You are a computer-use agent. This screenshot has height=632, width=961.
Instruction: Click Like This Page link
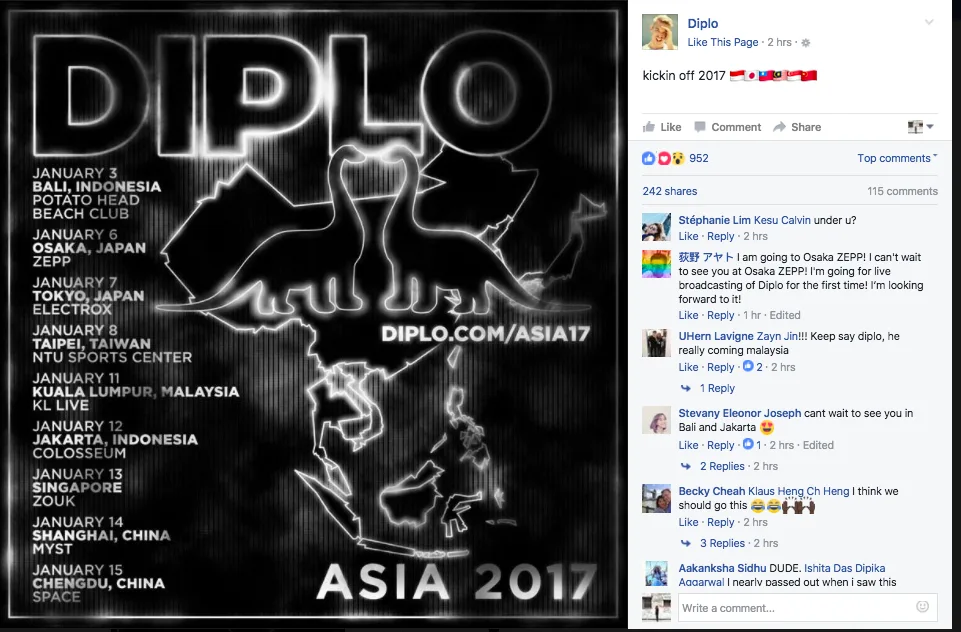pyautogui.click(x=723, y=42)
